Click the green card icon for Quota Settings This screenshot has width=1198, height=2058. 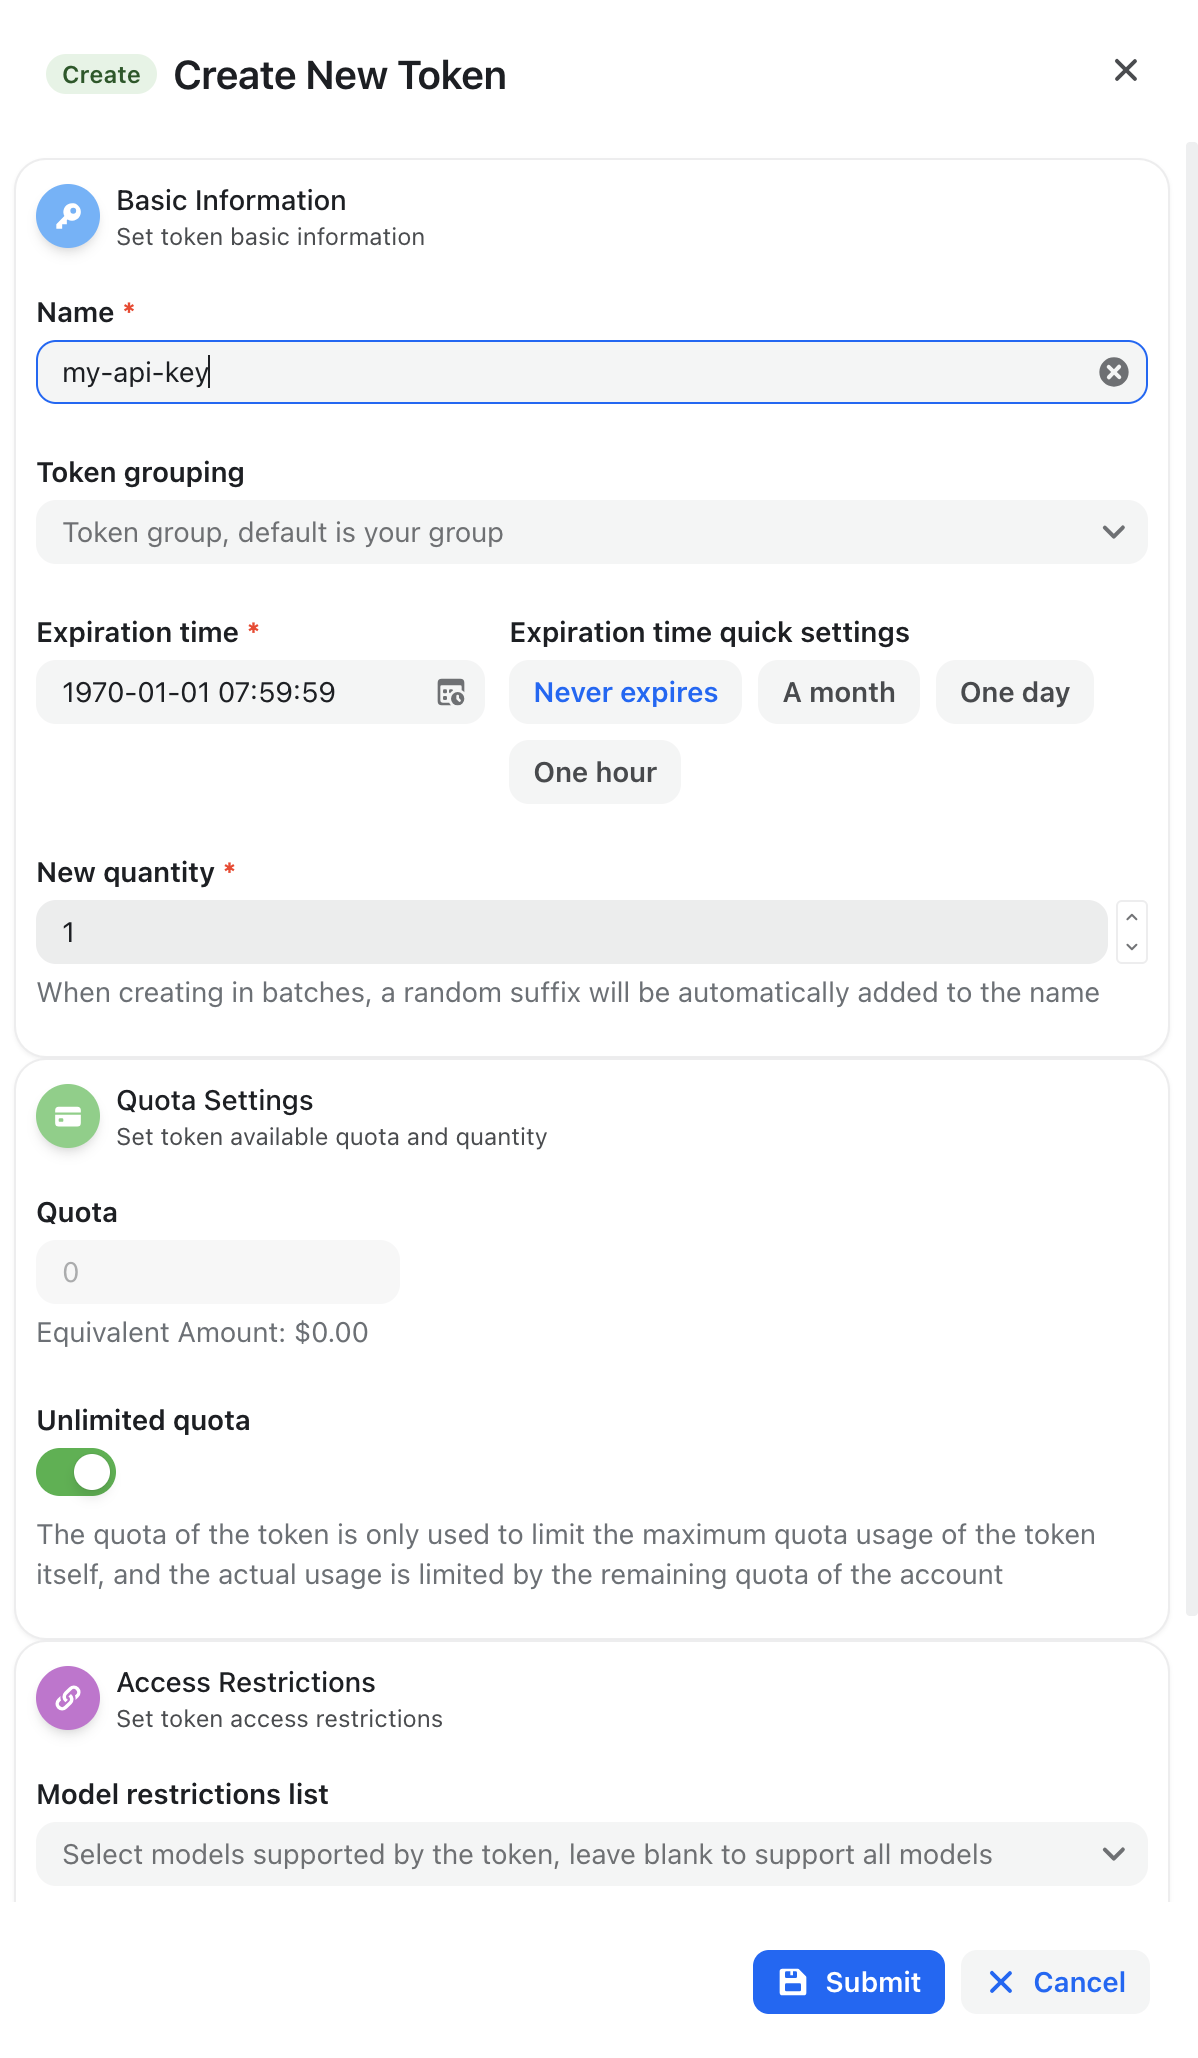click(x=68, y=1116)
